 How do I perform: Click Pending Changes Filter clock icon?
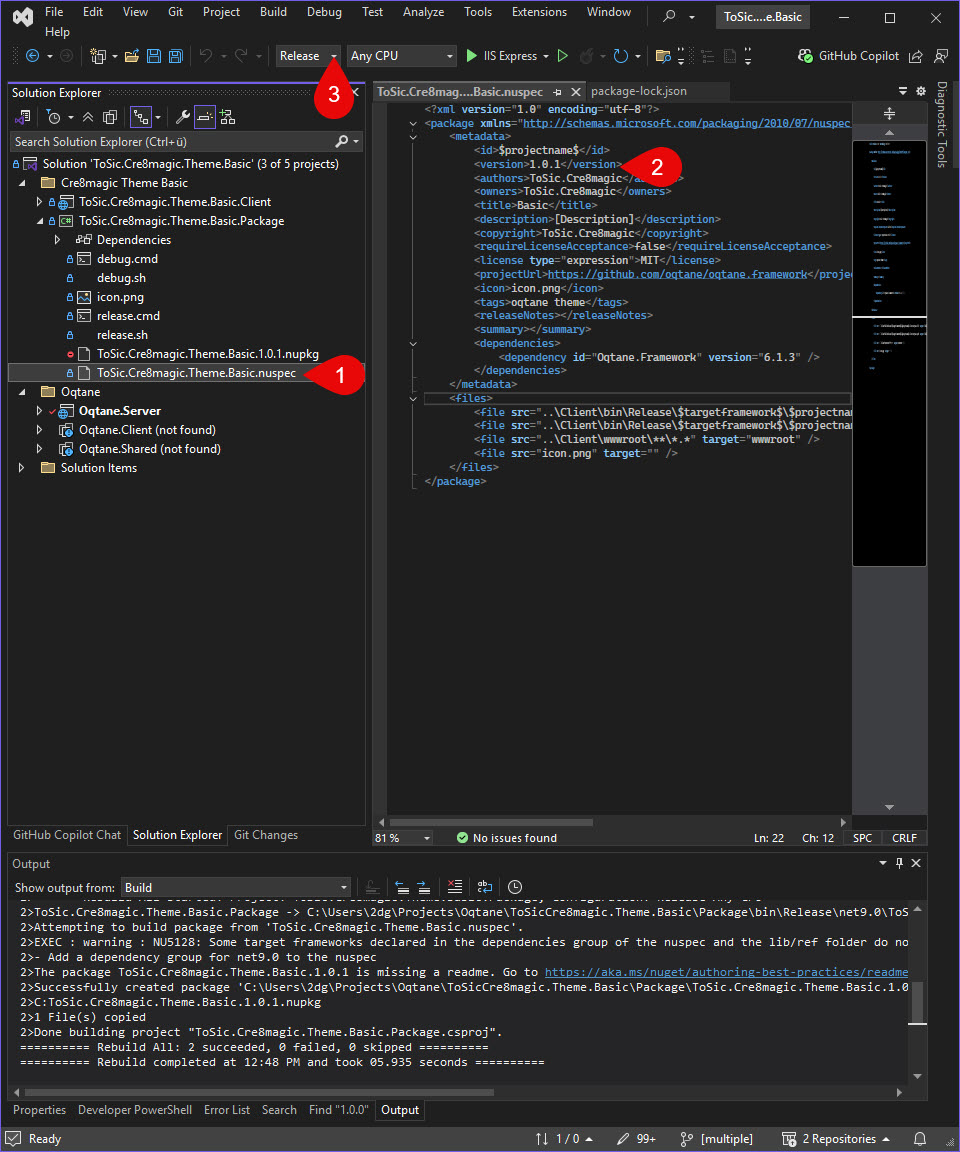[54, 117]
